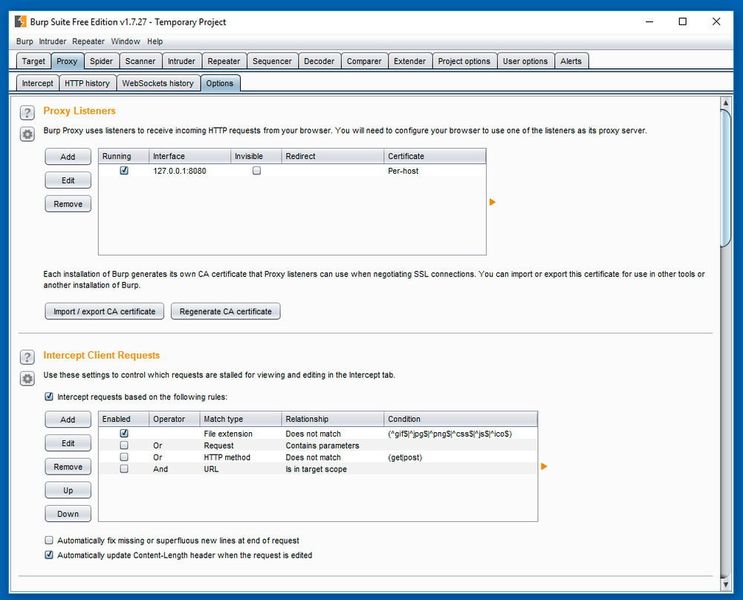Disable intercept requests based on rules
This screenshot has height=600, width=743.
(x=49, y=396)
